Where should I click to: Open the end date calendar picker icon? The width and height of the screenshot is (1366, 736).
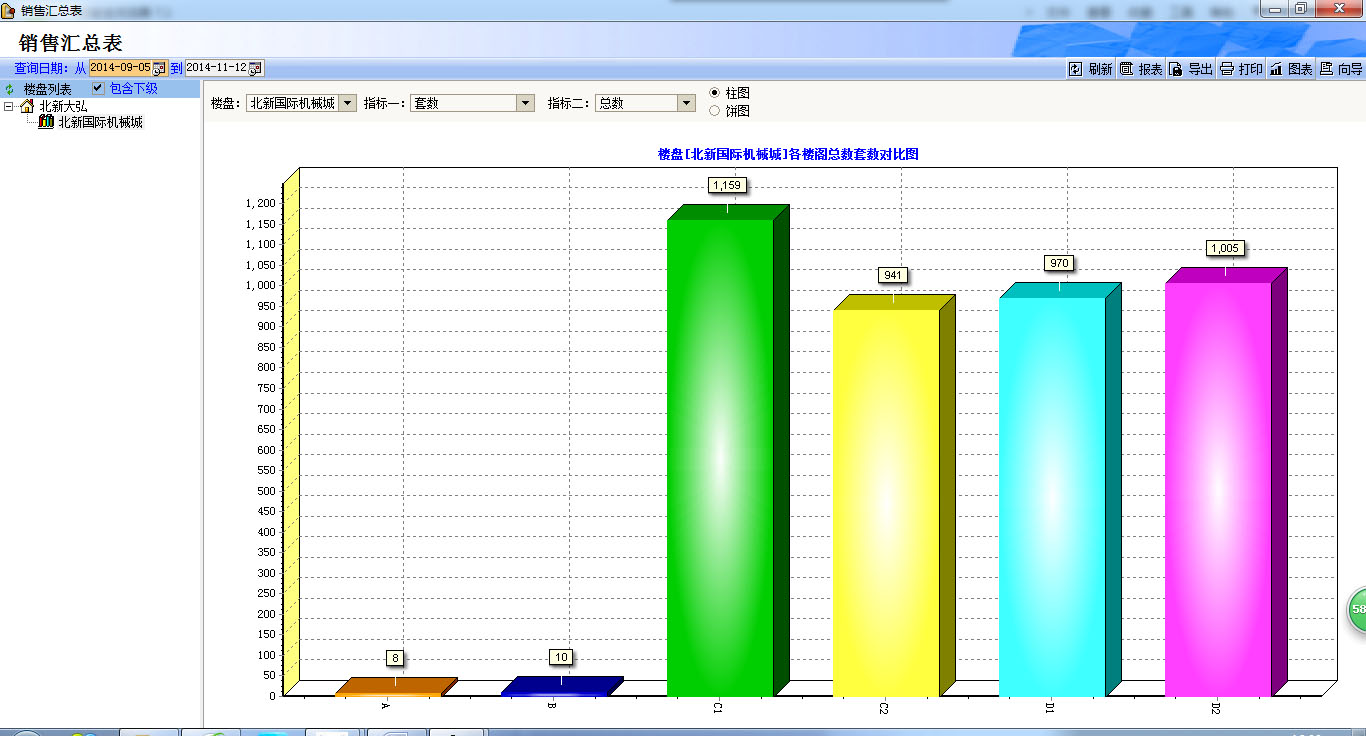click(x=255, y=68)
